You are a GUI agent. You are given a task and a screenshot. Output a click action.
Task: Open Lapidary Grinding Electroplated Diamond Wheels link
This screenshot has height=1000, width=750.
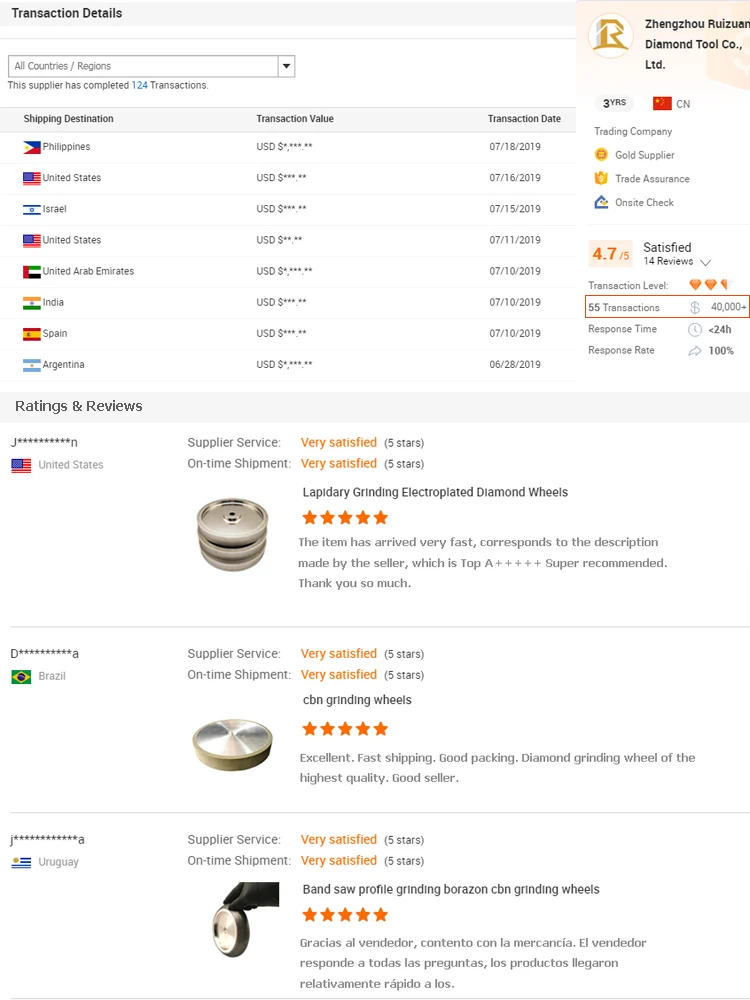click(435, 492)
